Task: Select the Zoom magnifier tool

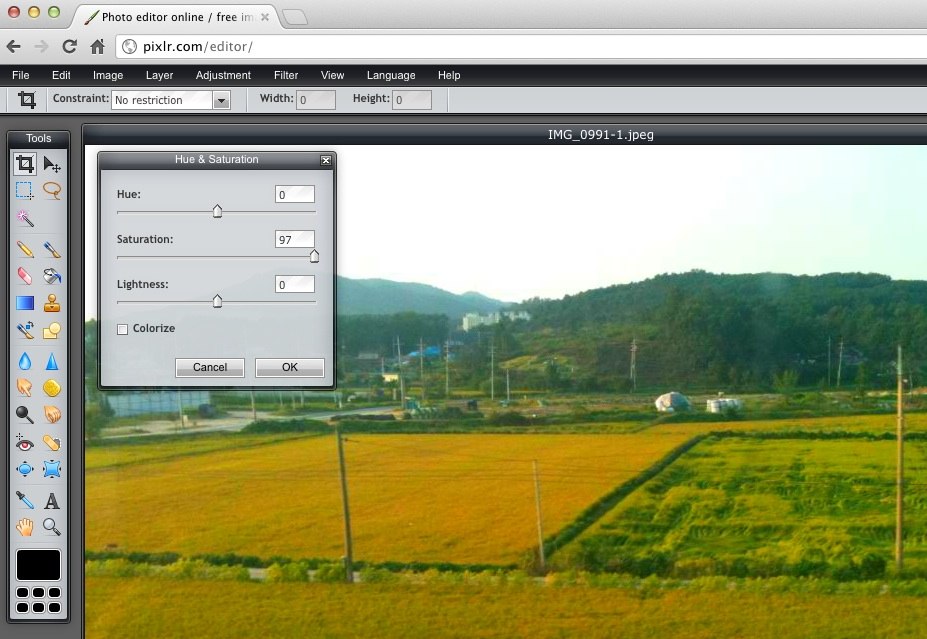Action: pyautogui.click(x=52, y=527)
